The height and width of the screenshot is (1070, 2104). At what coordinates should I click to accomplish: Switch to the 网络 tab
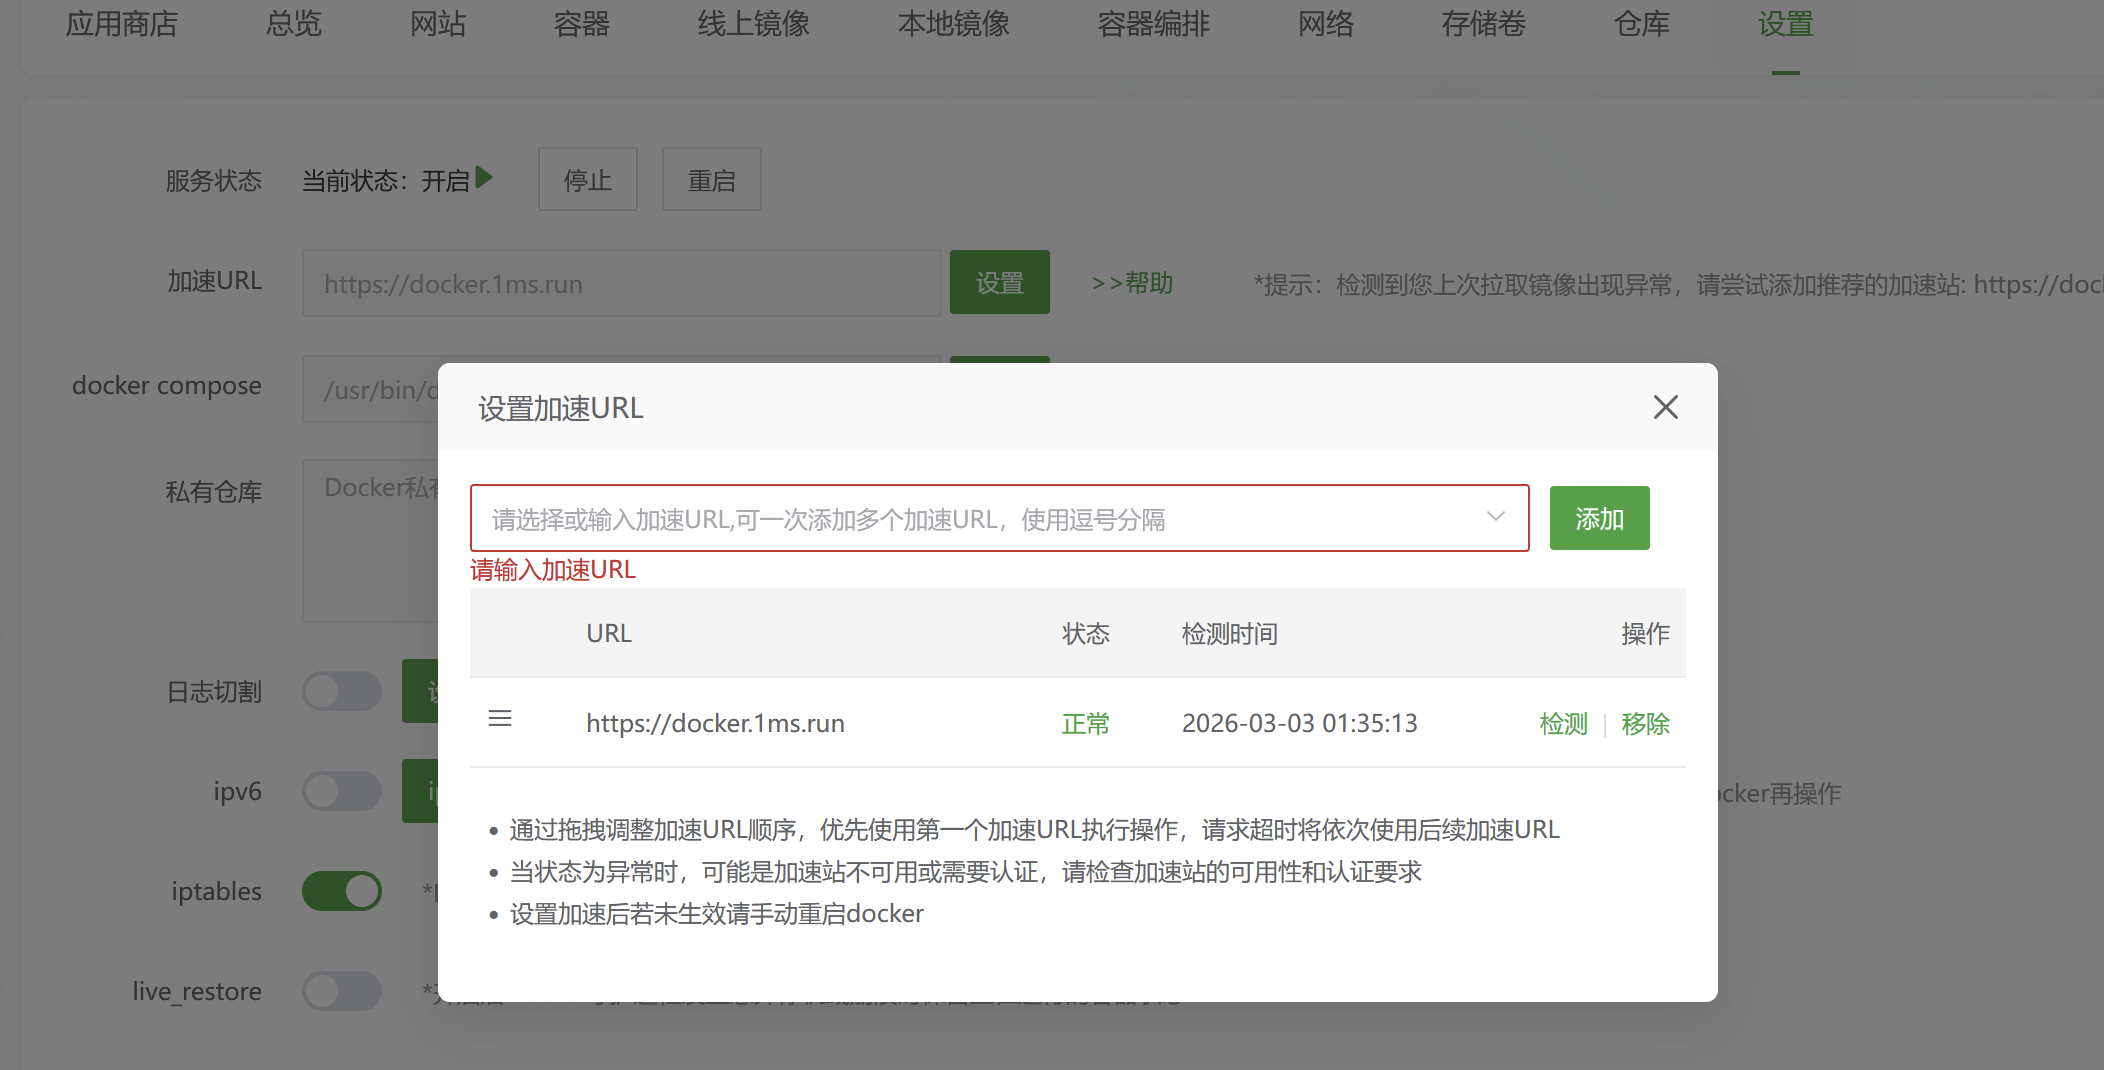pos(1326,25)
